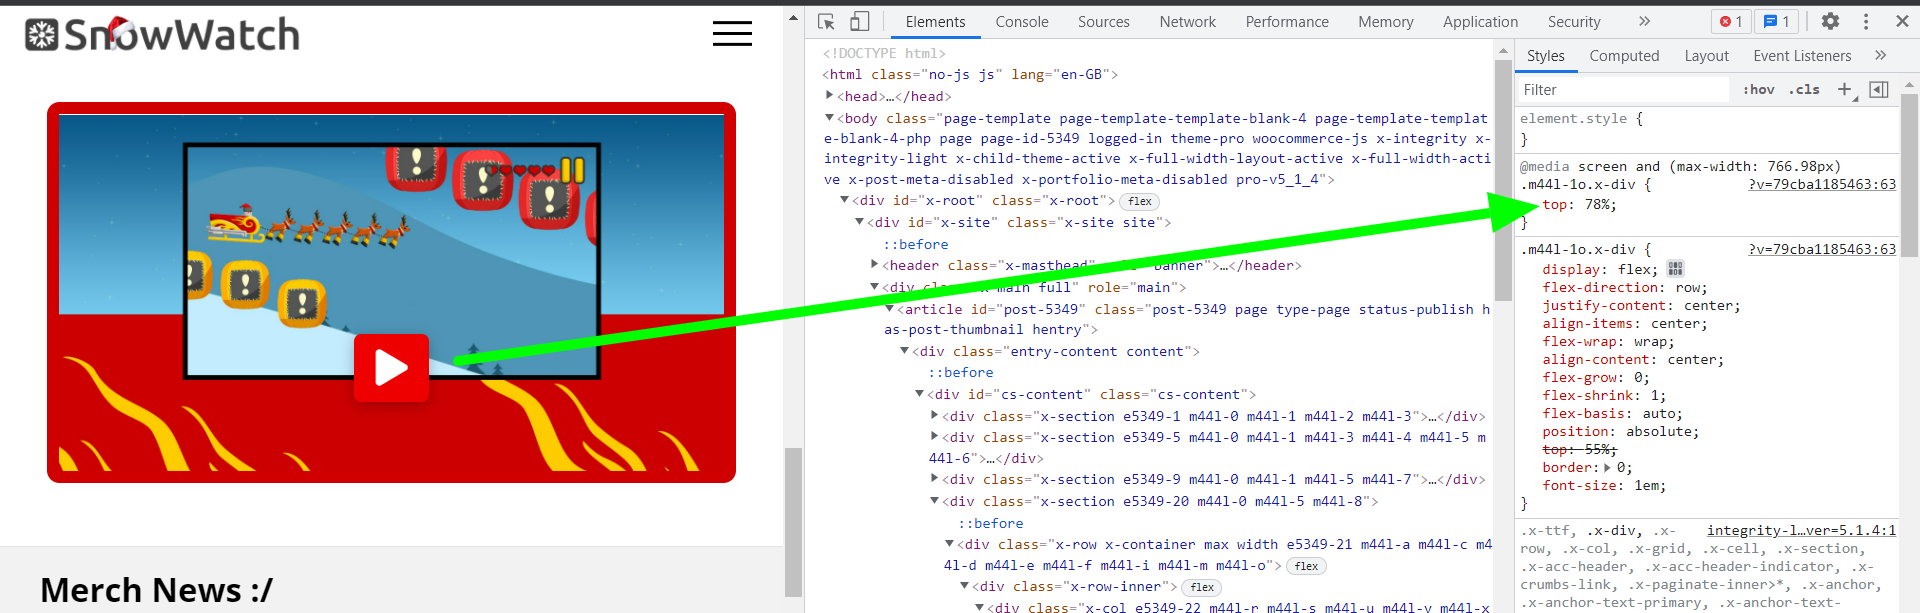Activate the element inspector picker tool
Screen dimensions: 1920x613
[x=826, y=22]
